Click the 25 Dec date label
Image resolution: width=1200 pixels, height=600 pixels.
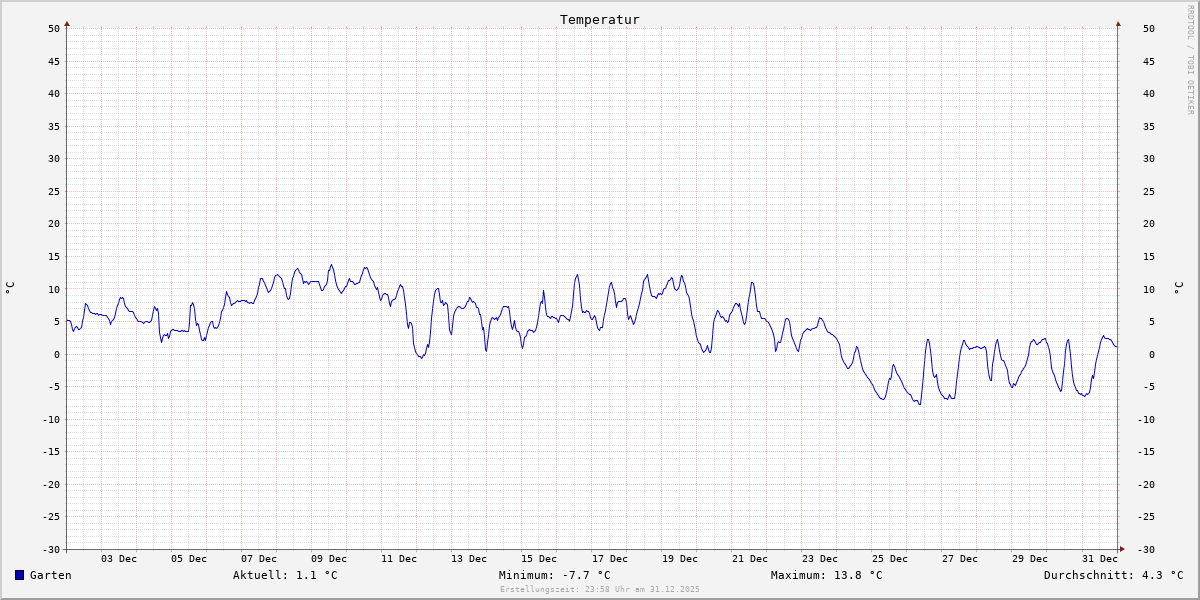point(889,559)
